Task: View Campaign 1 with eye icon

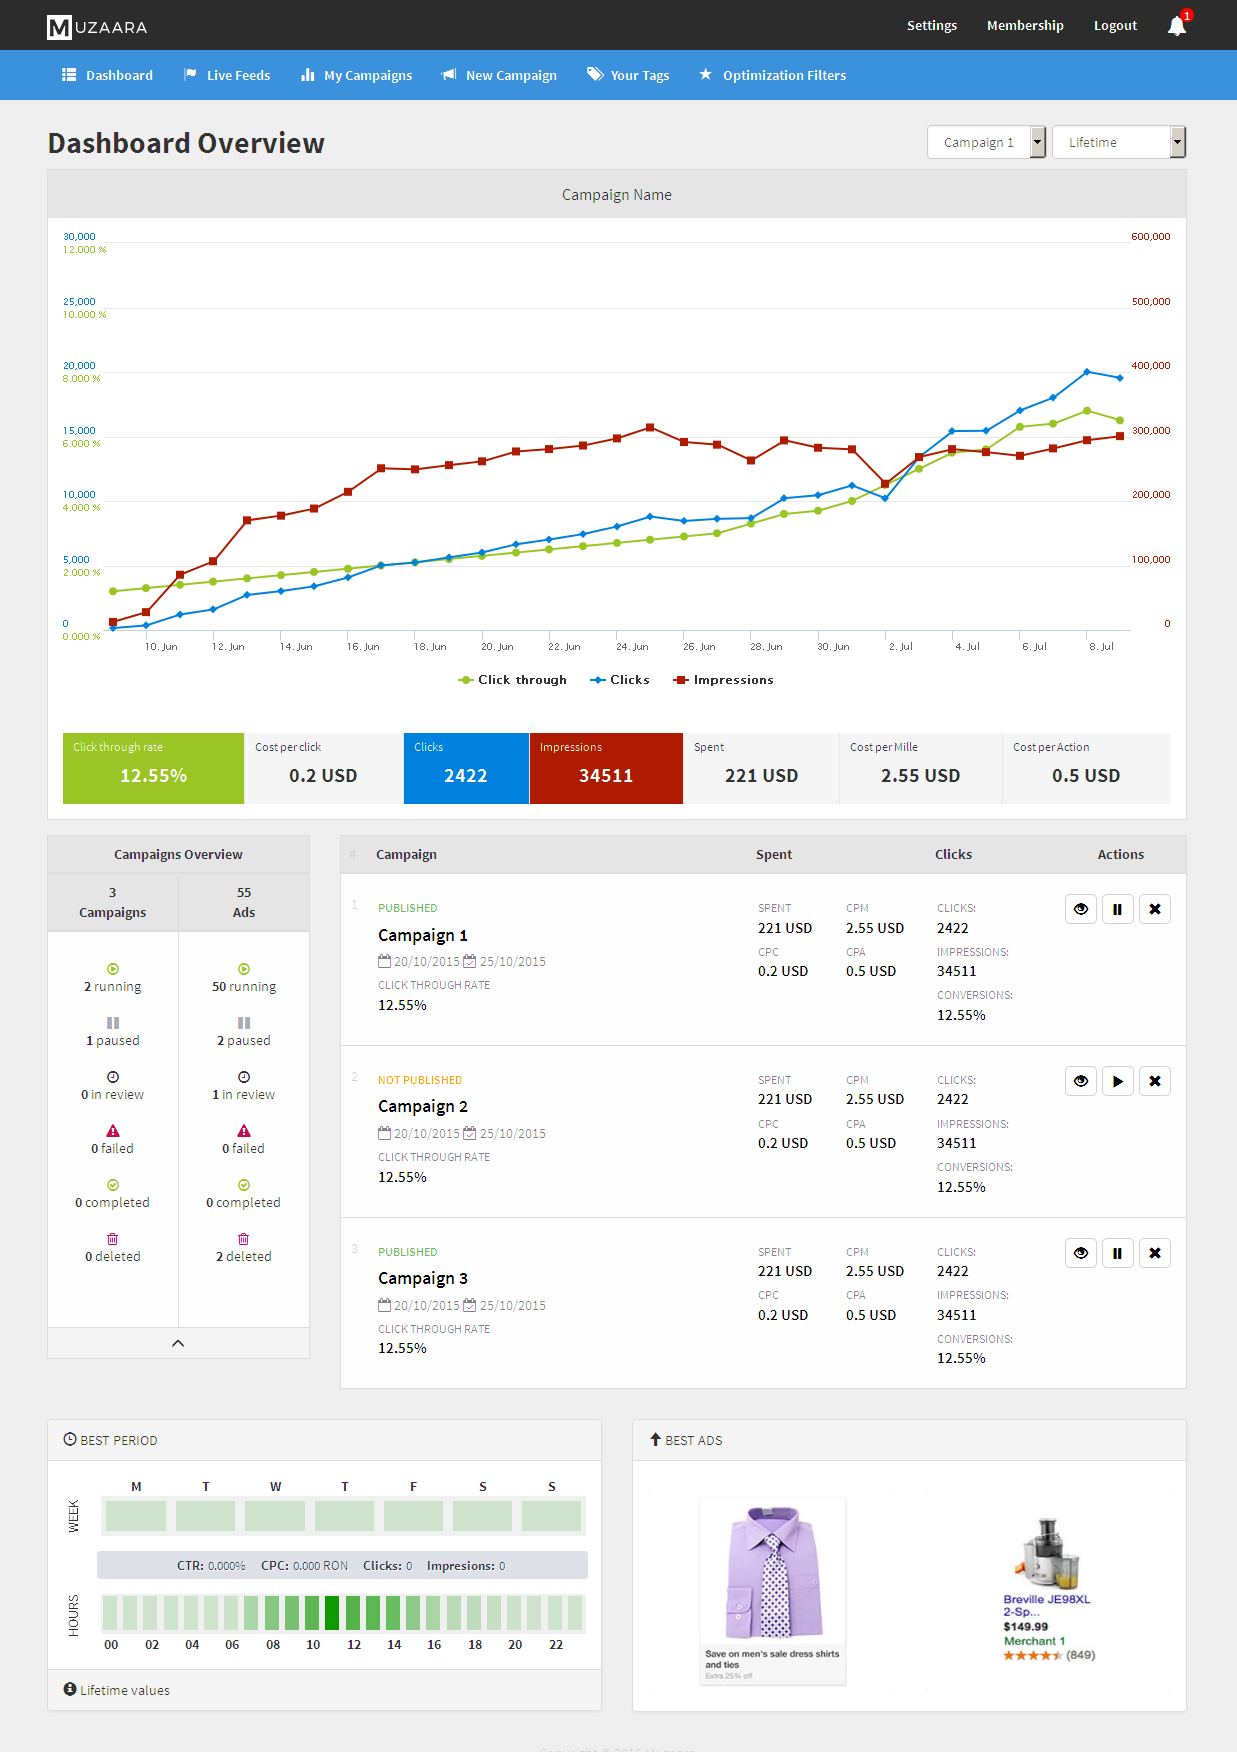Action: point(1080,909)
